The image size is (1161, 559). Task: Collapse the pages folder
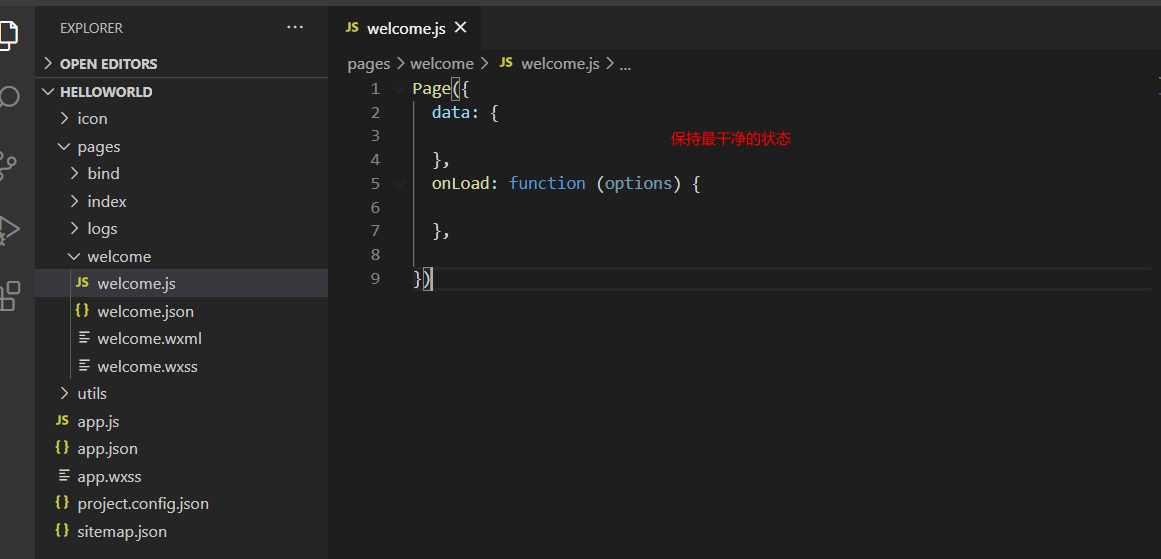[181, 147]
